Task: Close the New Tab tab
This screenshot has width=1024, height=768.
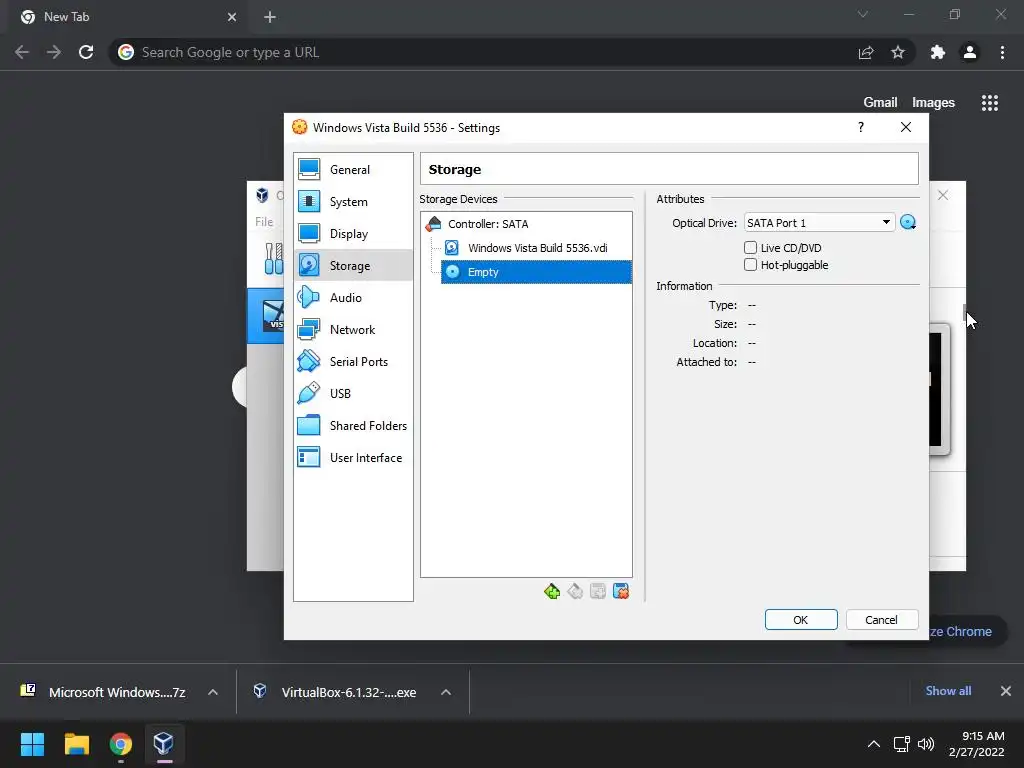Action: [x=232, y=17]
